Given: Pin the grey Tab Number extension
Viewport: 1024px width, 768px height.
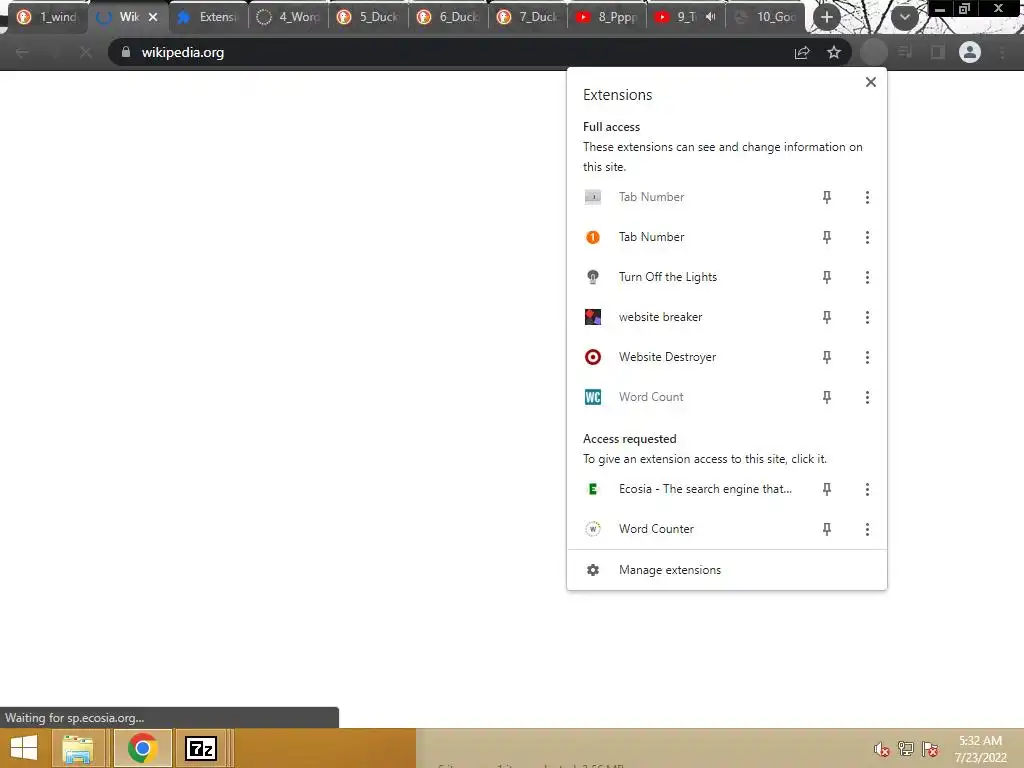Looking at the screenshot, I should pos(827,197).
